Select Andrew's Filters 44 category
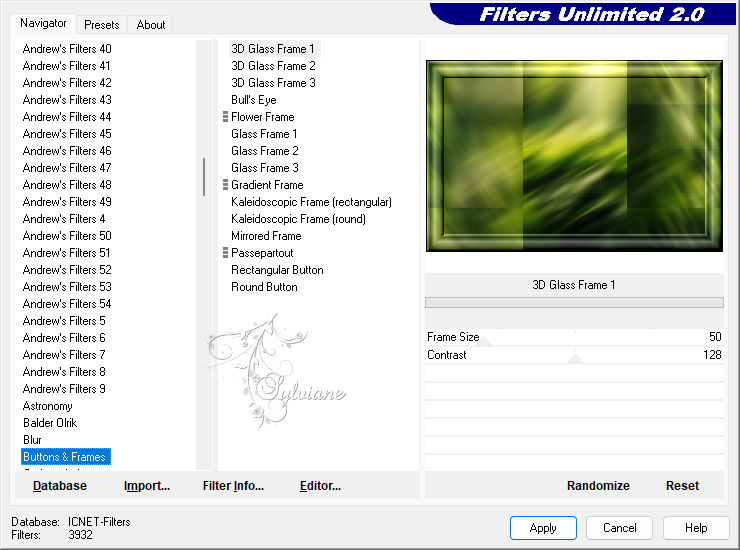The width and height of the screenshot is (740, 550). (x=67, y=117)
